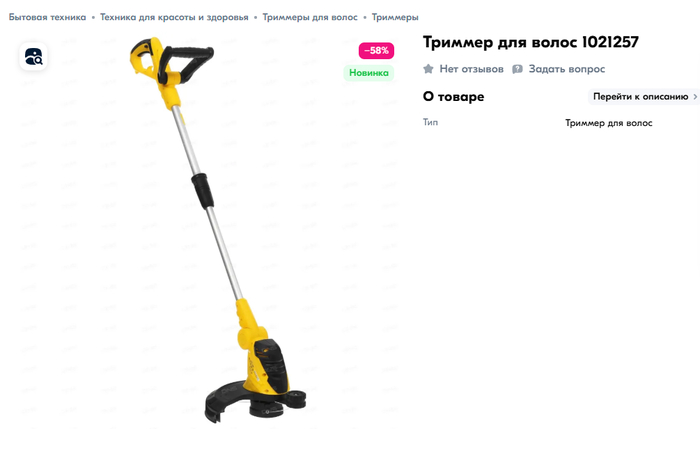Click the pink -58% discount badge
The height and width of the screenshot is (449, 700).
click(x=376, y=50)
